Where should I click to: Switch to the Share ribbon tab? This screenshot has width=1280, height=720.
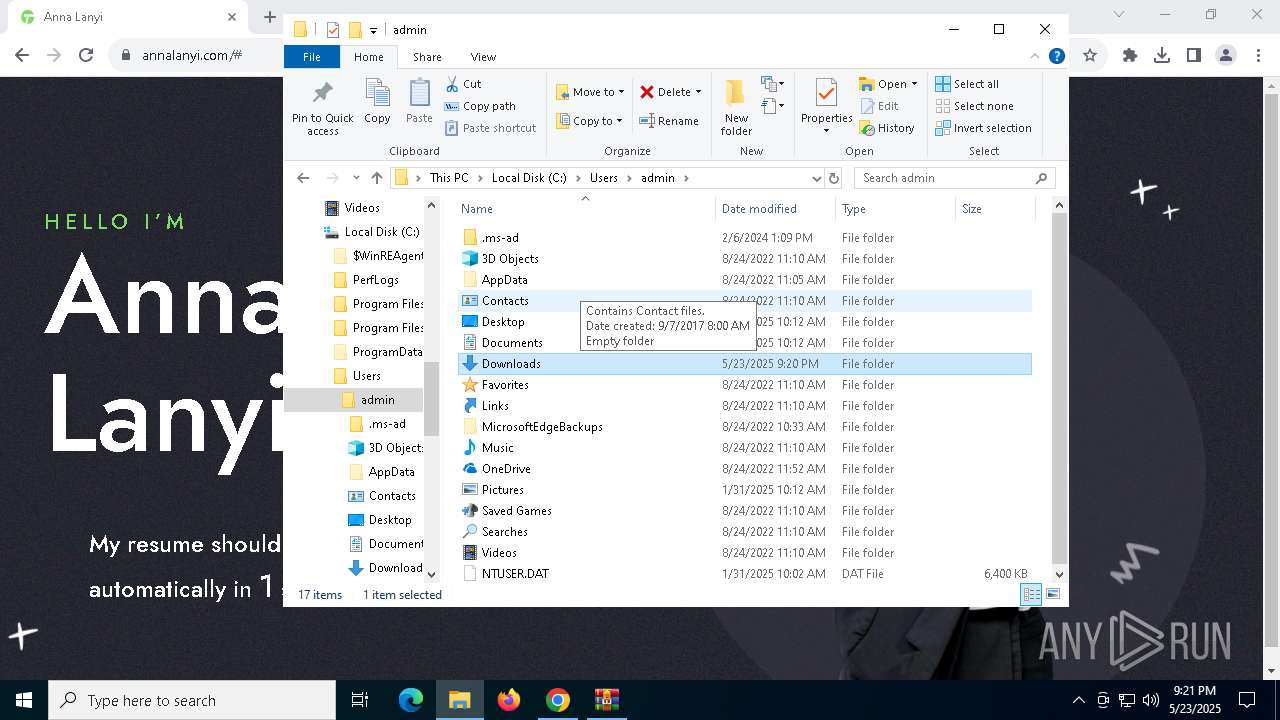(427, 57)
